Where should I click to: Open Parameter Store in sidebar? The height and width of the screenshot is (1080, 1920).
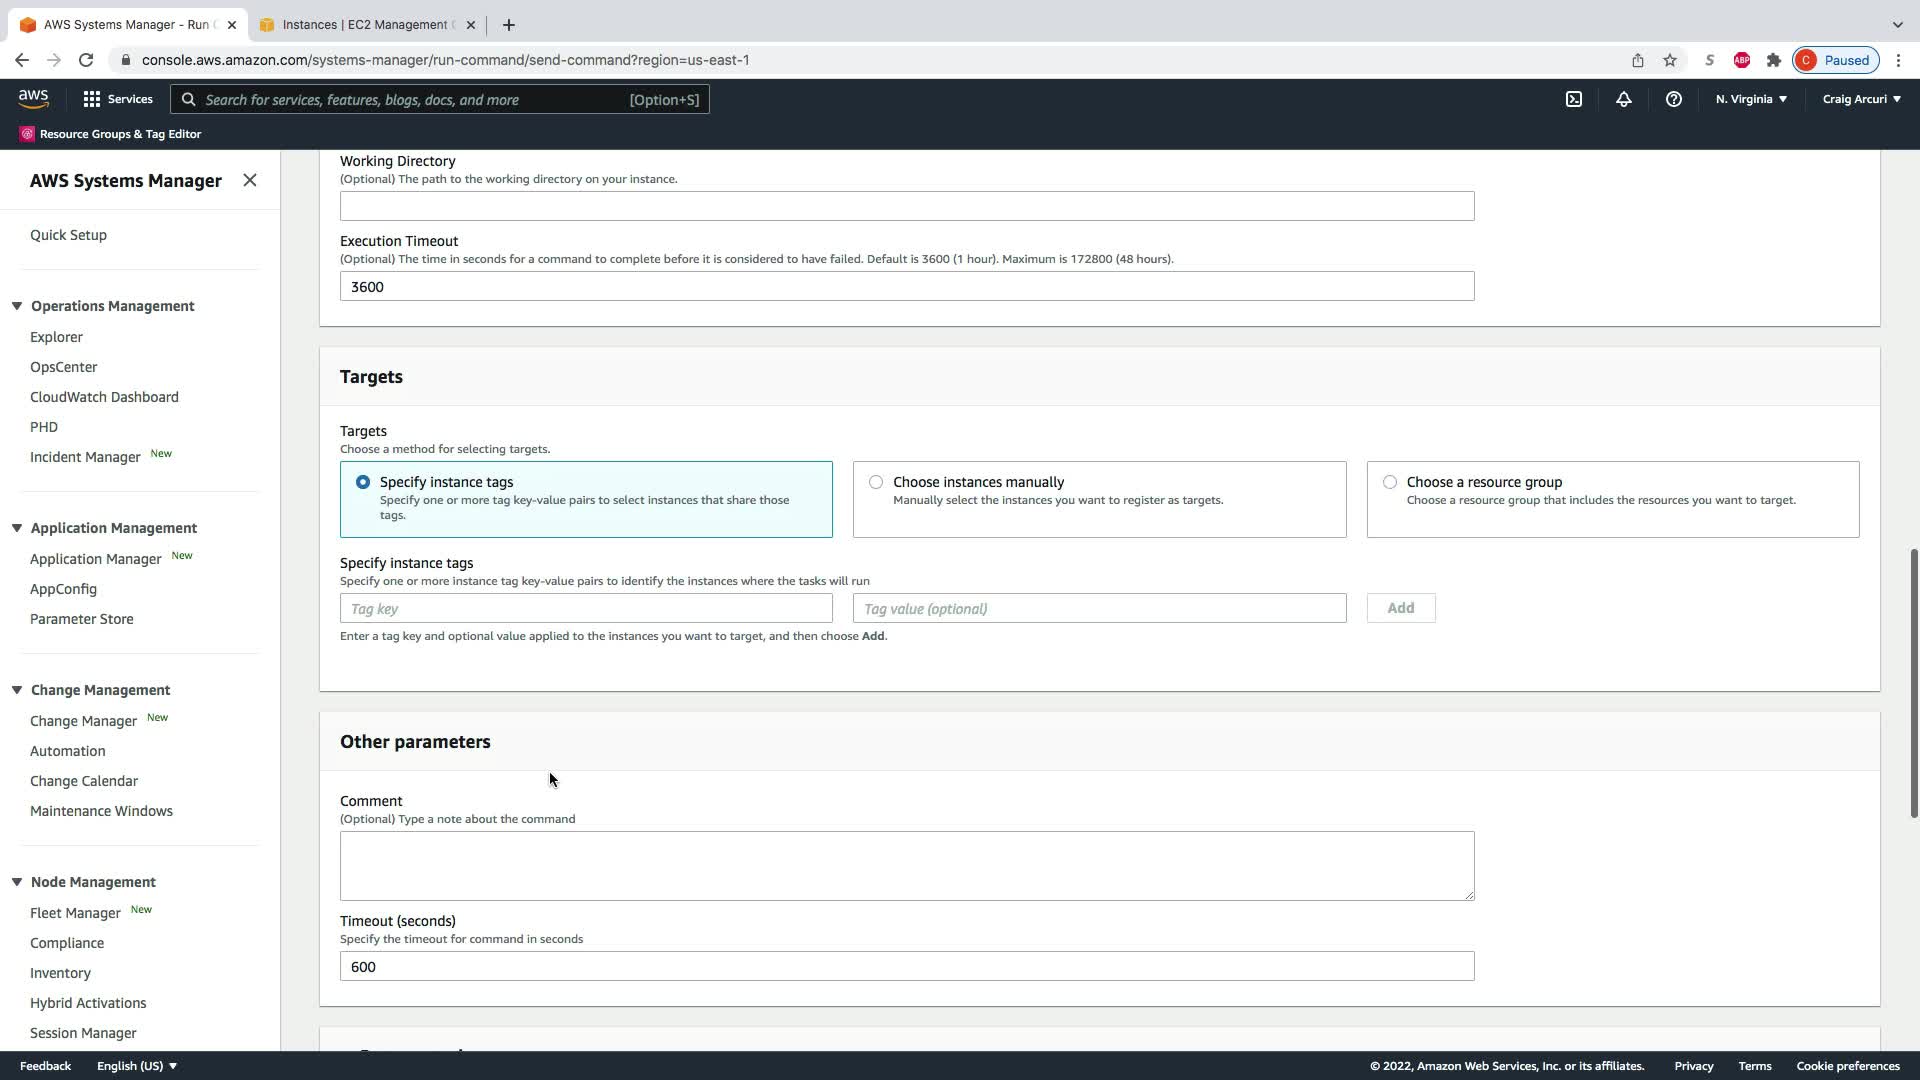(x=81, y=619)
